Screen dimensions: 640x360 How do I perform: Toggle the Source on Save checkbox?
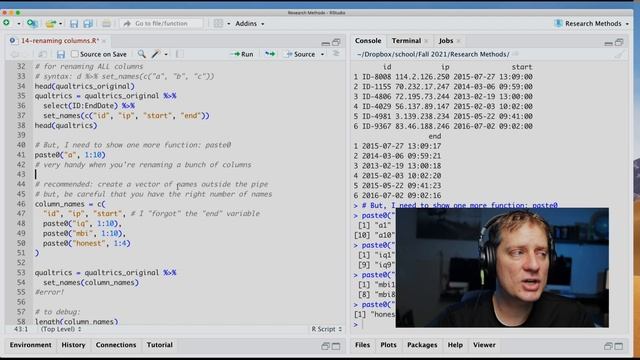[74, 54]
